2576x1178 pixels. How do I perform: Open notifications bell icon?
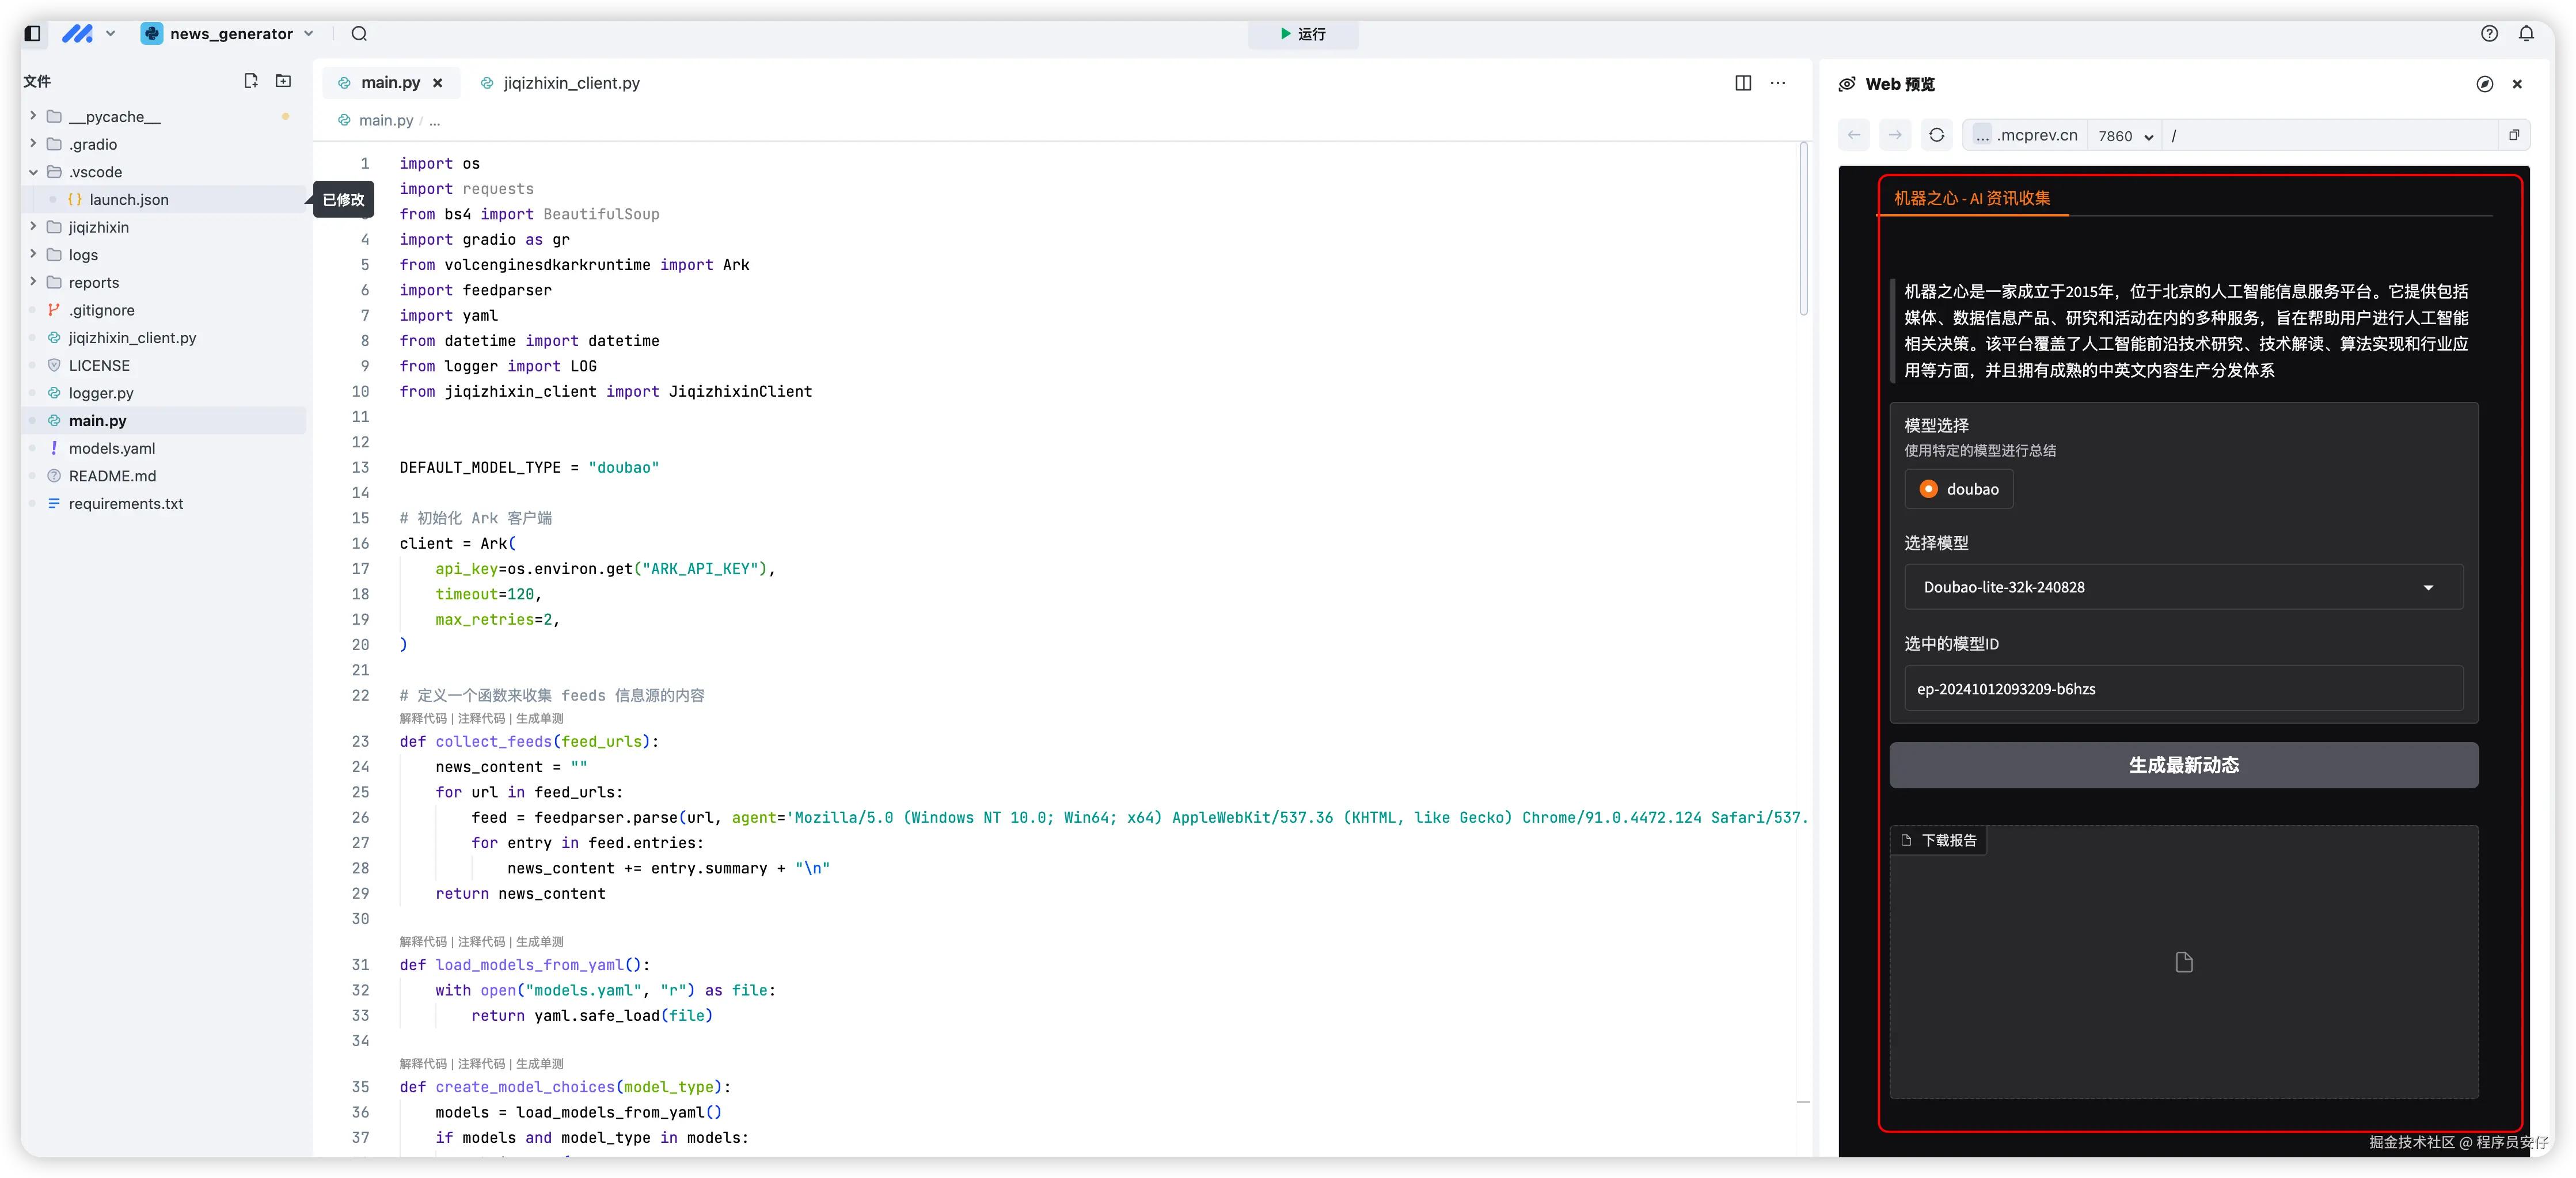pos(2526,34)
